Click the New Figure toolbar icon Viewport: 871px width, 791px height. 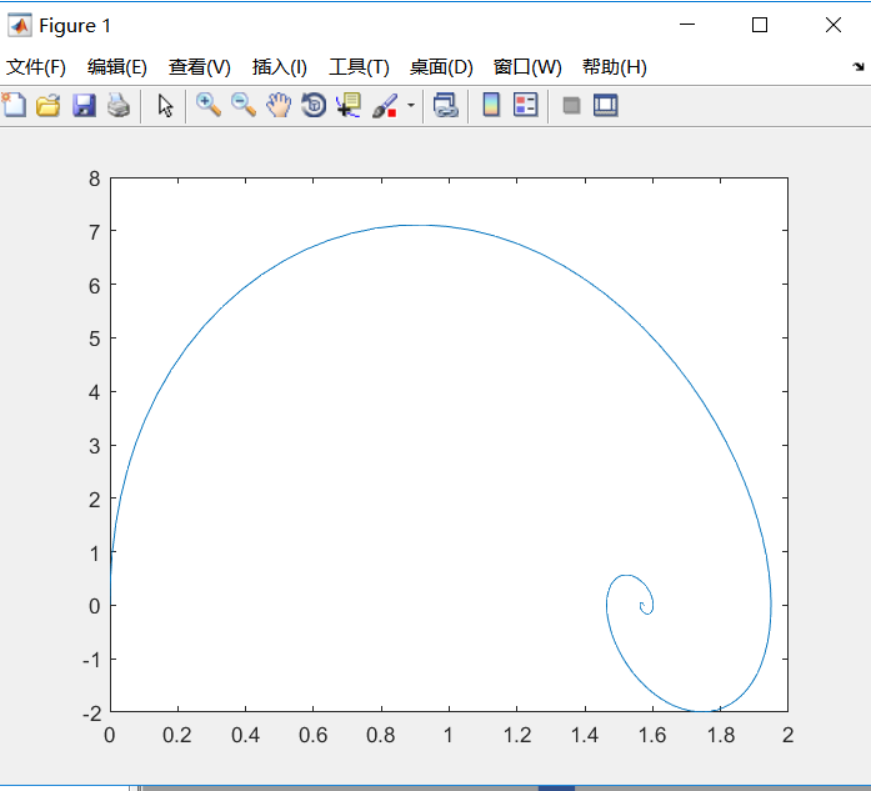[14, 105]
